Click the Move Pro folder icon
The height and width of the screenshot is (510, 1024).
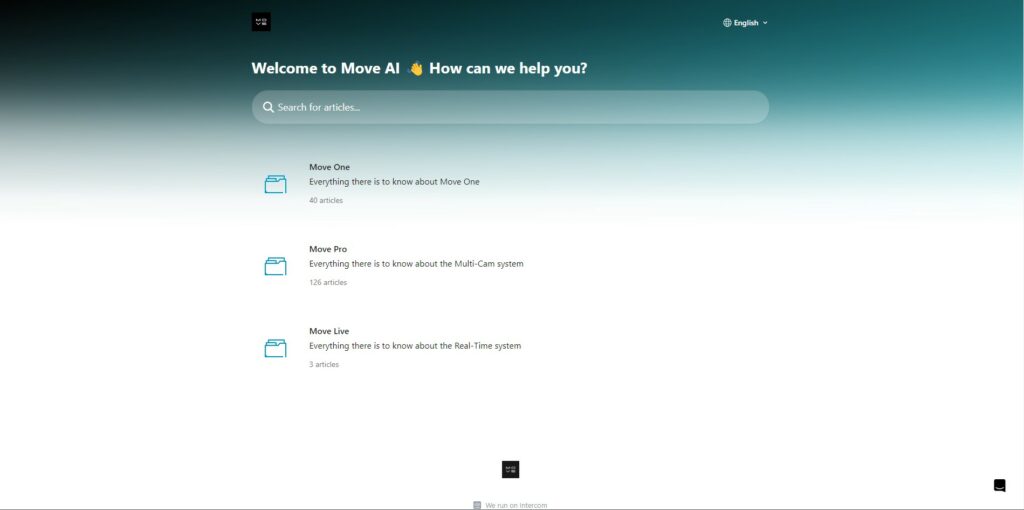click(276, 266)
